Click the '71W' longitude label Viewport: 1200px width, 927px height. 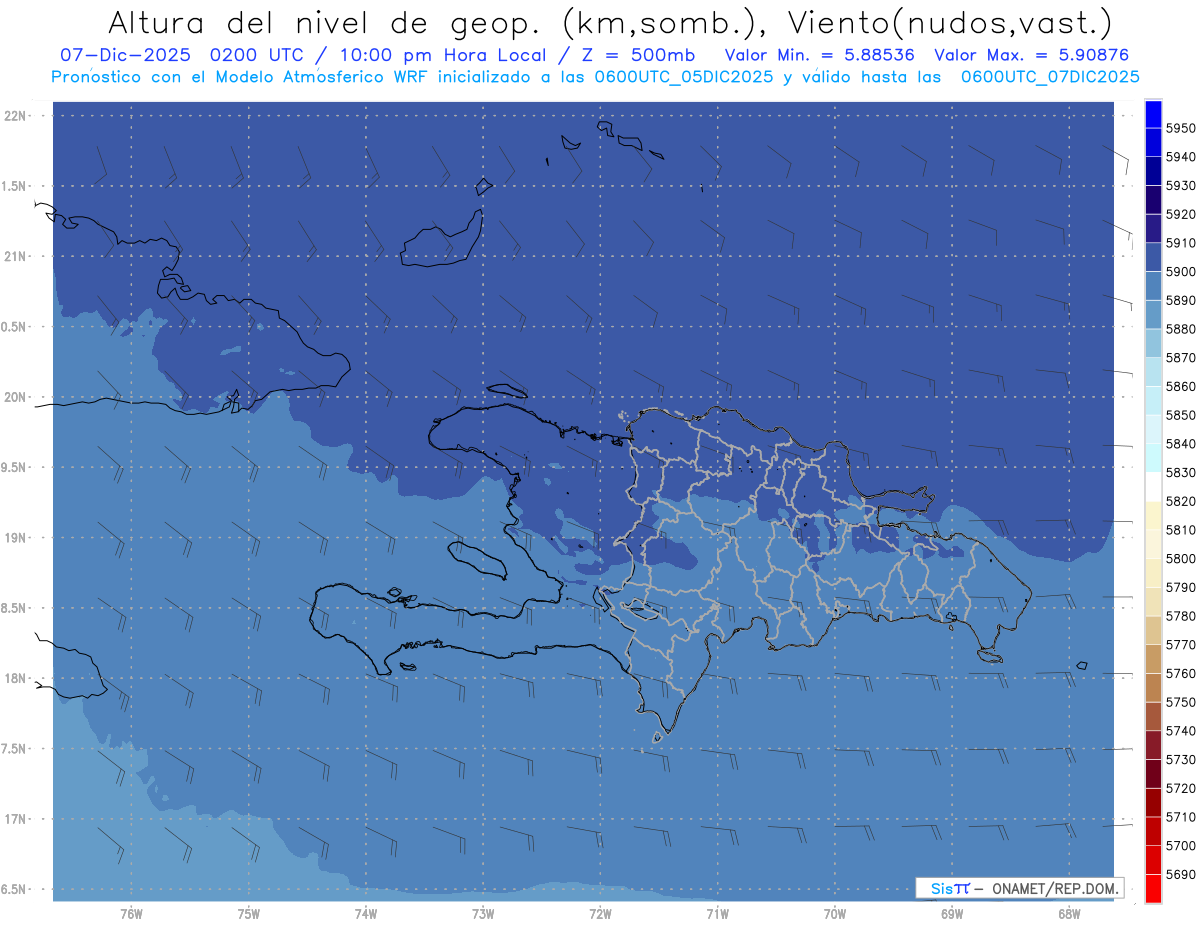[x=717, y=914]
